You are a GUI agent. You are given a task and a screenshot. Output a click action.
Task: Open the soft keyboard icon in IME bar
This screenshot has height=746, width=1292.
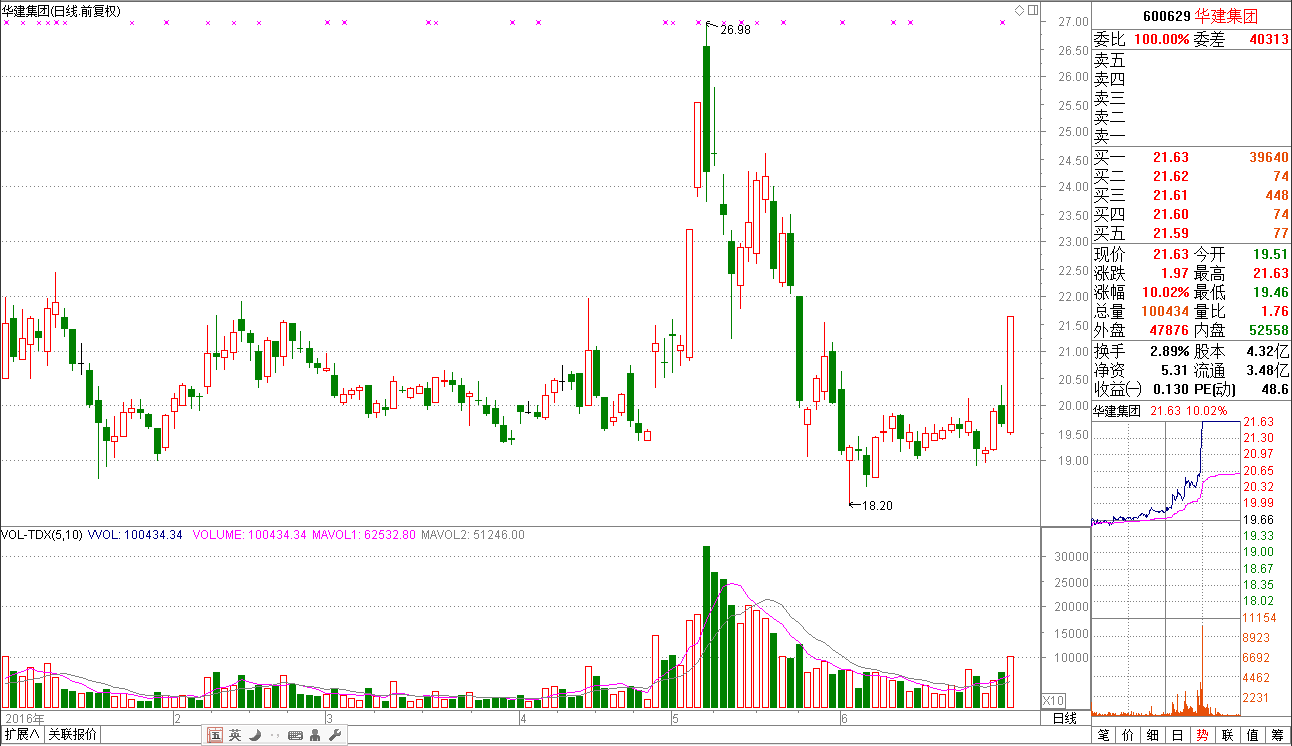295,735
